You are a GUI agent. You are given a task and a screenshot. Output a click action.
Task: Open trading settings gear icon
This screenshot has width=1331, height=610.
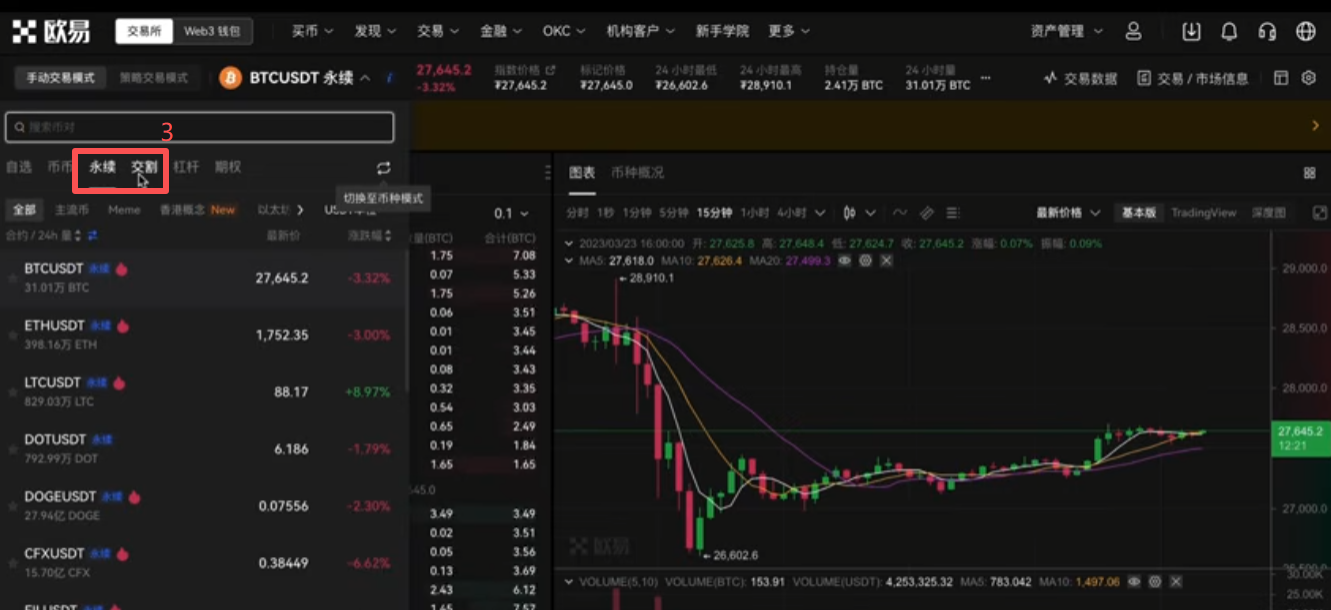point(1308,78)
